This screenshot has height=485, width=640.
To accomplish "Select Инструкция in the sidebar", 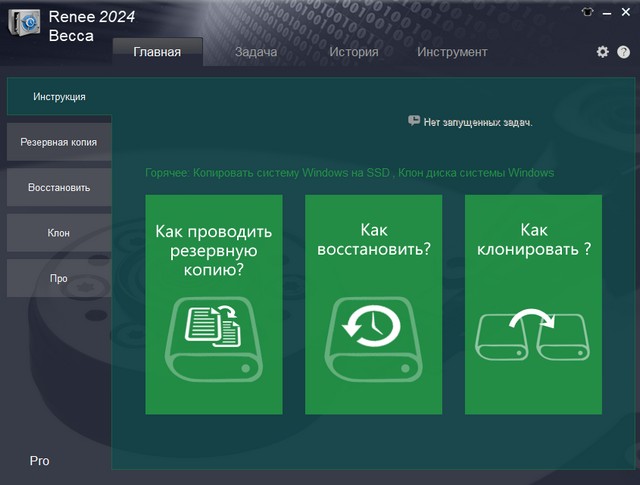I will [59, 97].
